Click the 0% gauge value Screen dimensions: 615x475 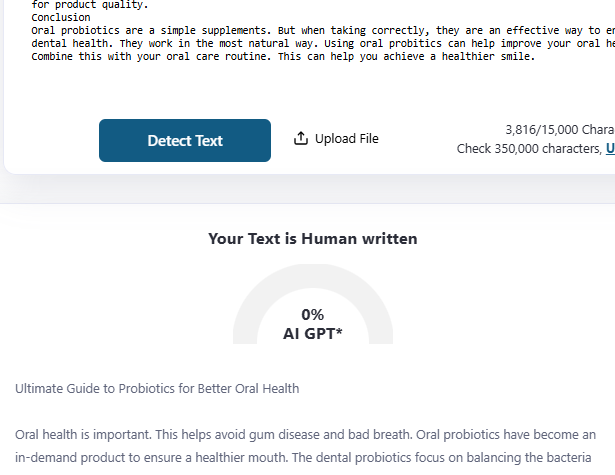[x=312, y=314]
